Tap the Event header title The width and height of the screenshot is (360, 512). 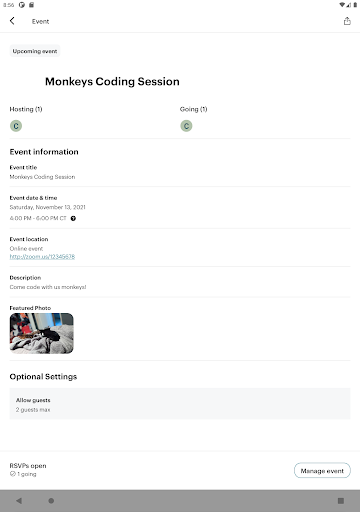point(40,21)
